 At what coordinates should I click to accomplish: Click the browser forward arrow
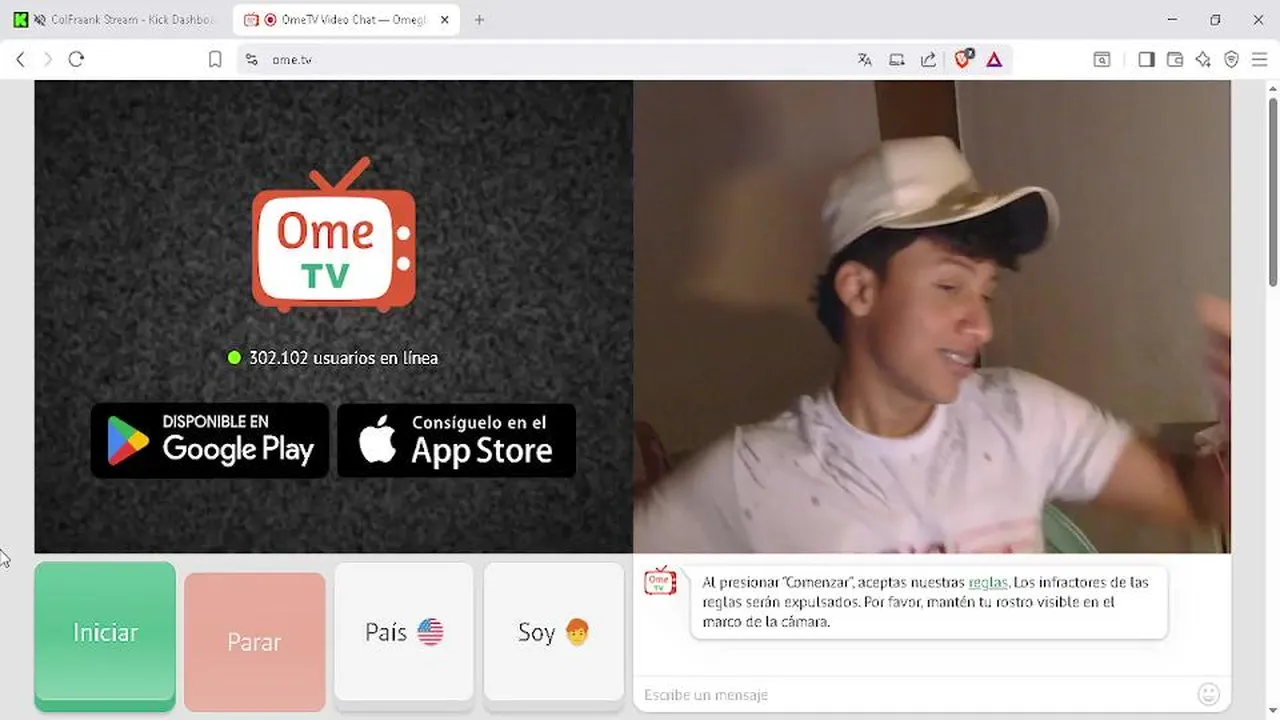coord(47,59)
